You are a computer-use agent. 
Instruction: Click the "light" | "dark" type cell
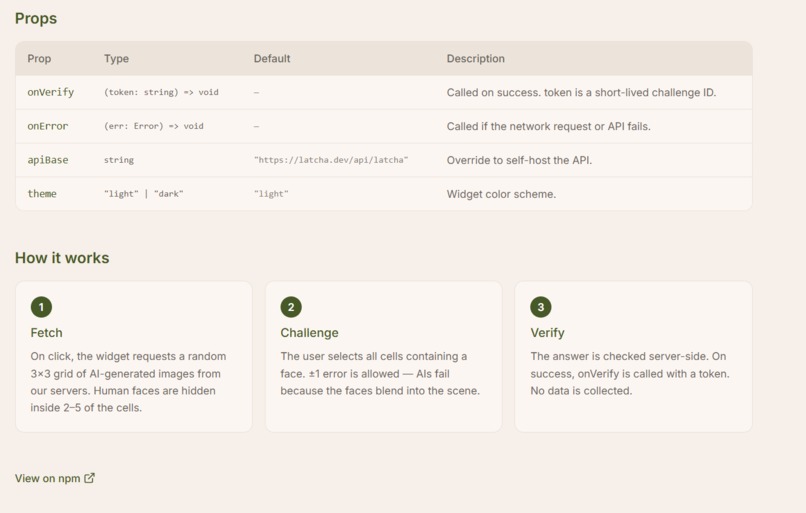tap(143, 194)
